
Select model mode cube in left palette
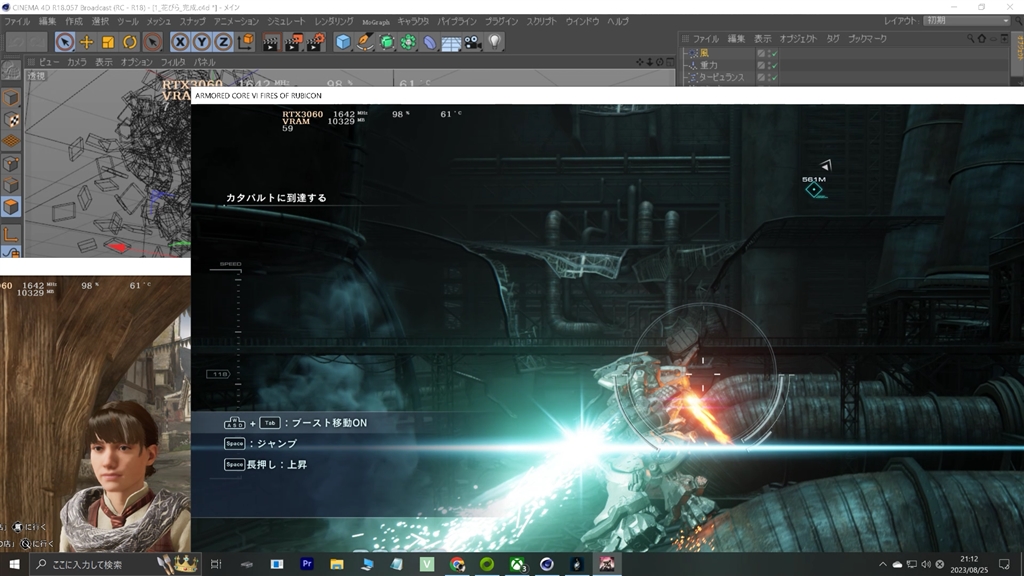[x=10, y=98]
